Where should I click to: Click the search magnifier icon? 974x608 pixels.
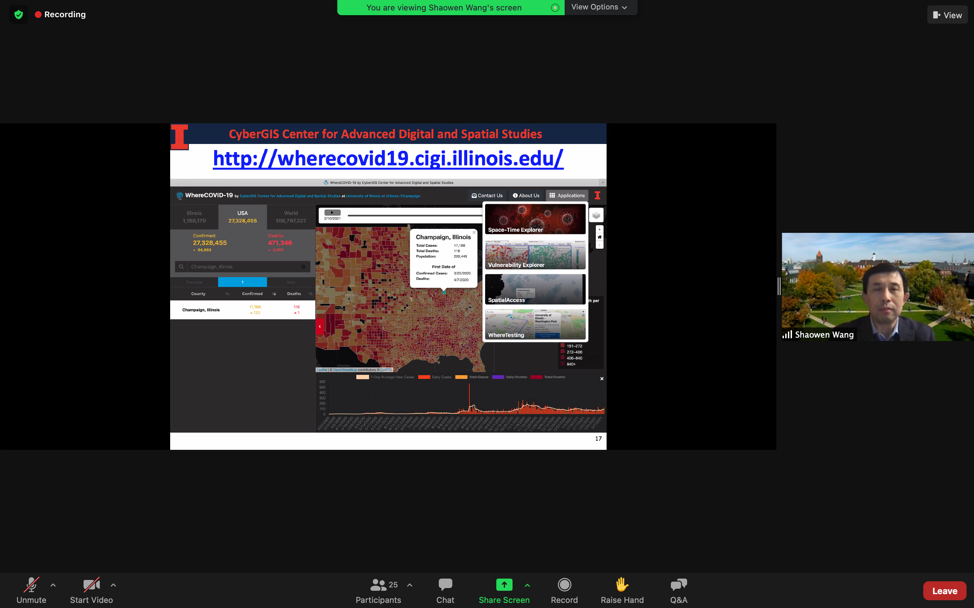coord(181,266)
